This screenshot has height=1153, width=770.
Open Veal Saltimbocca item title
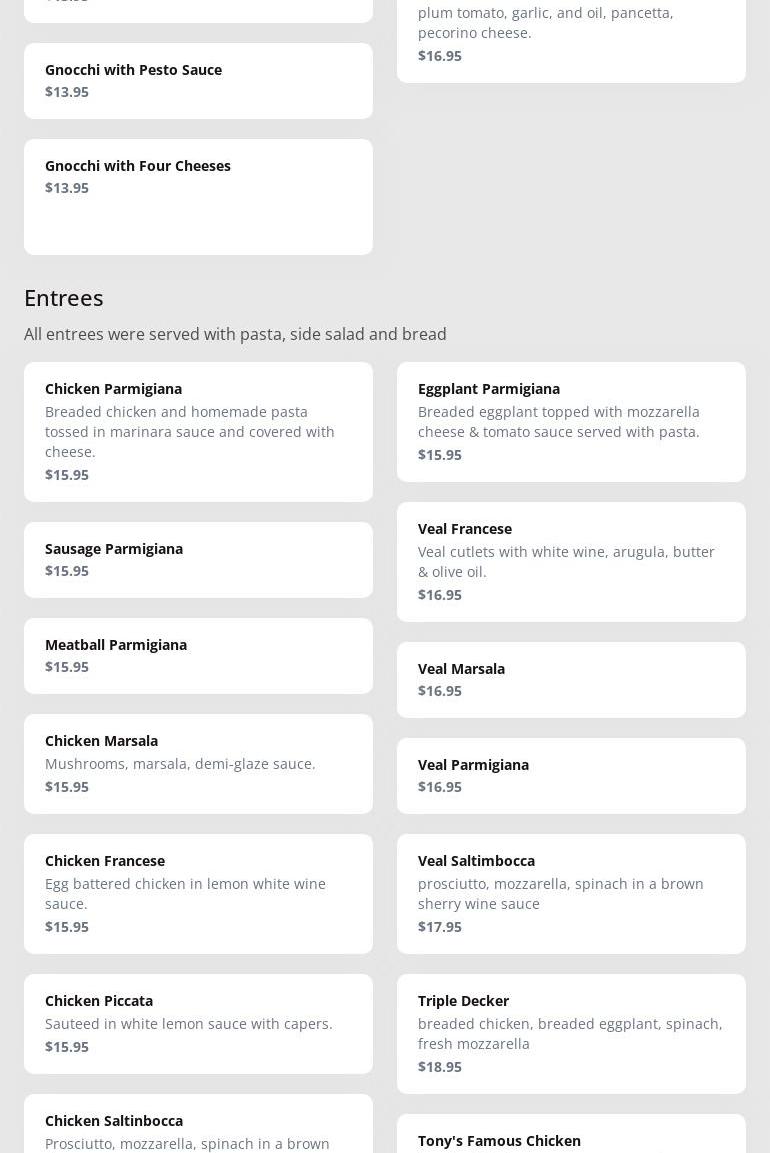tap(476, 861)
